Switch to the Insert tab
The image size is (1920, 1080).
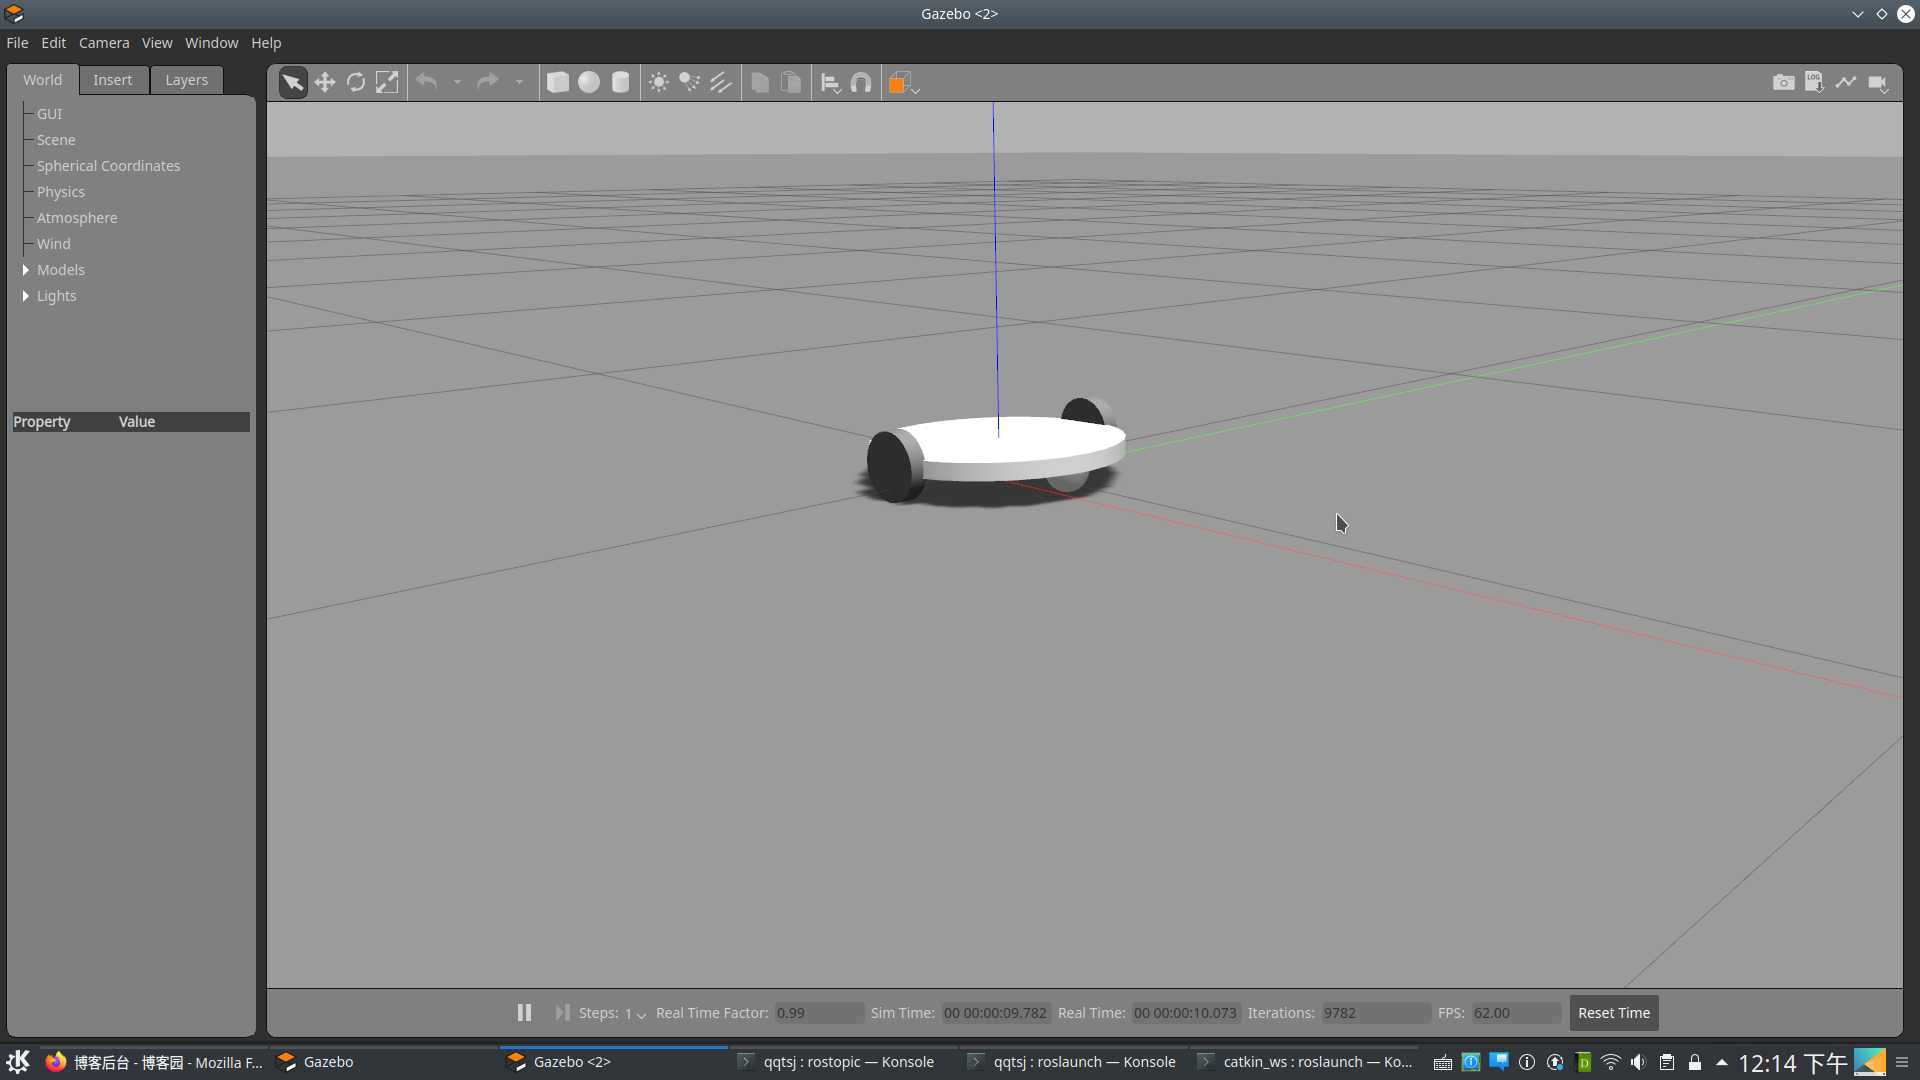point(112,80)
